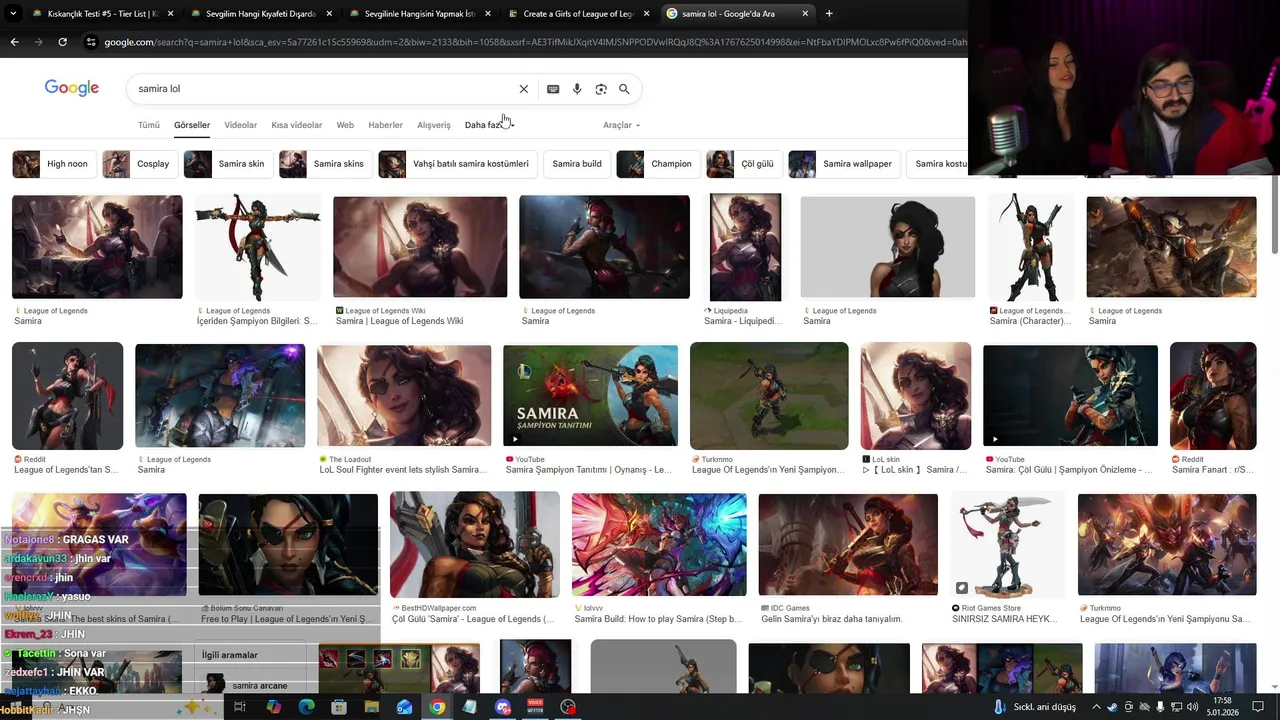Select the Tümü search filter
Image resolution: width=1280 pixels, height=720 pixels.
(x=149, y=125)
